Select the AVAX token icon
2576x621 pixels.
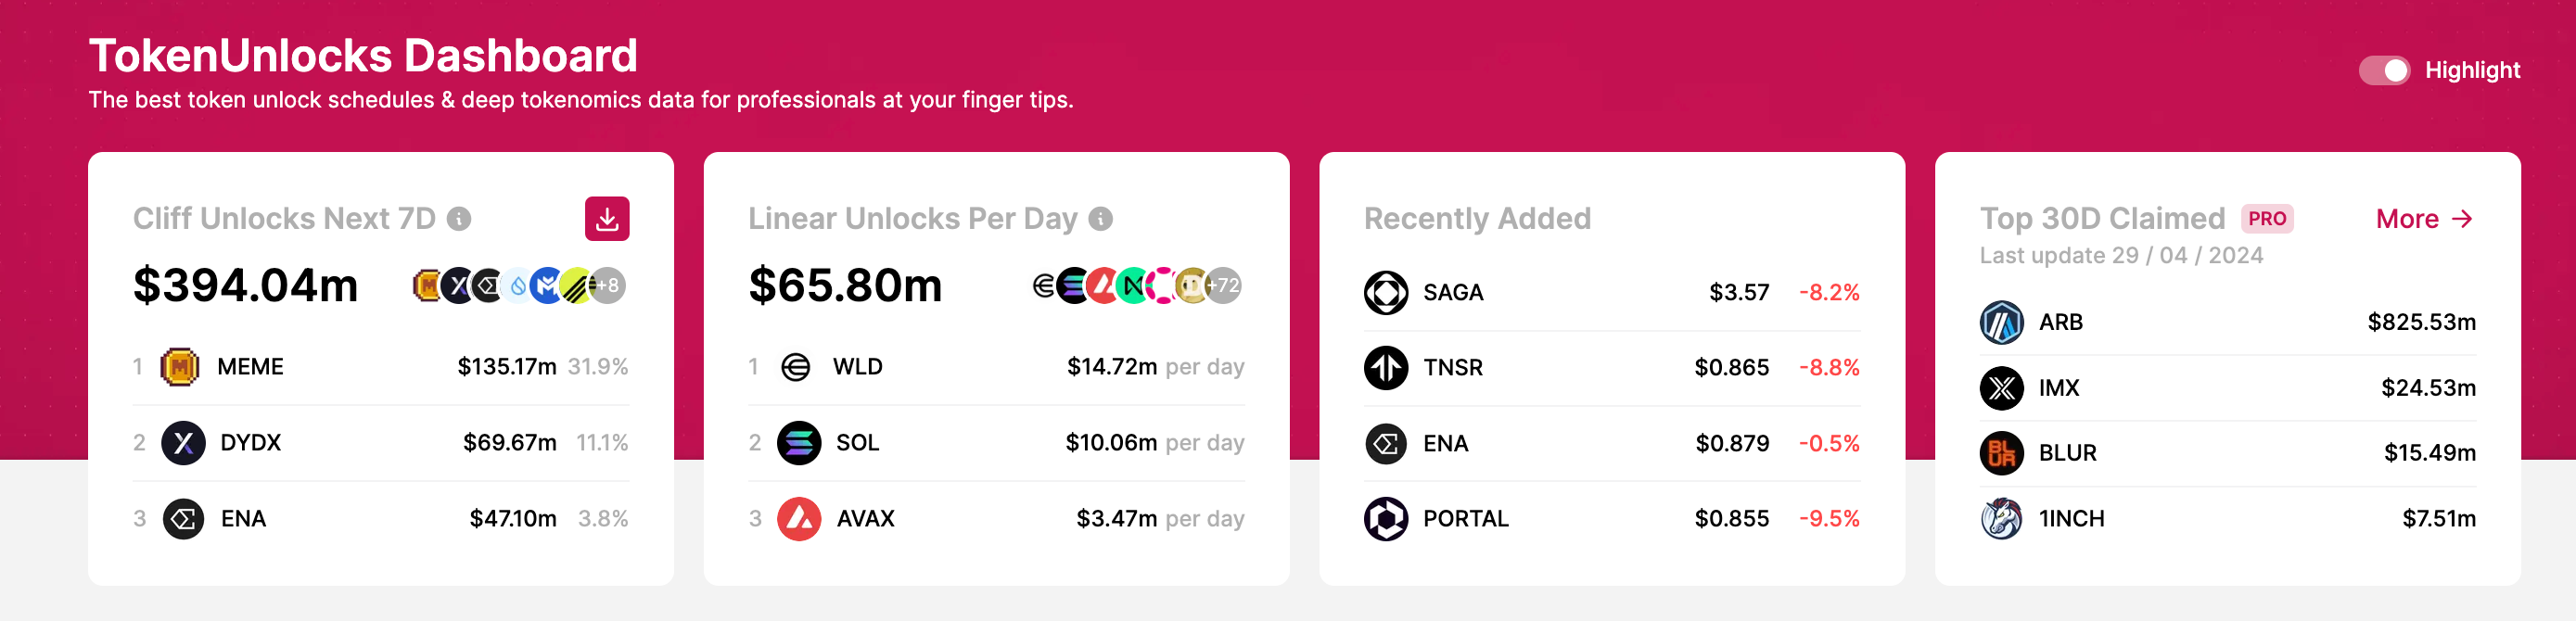(x=796, y=519)
